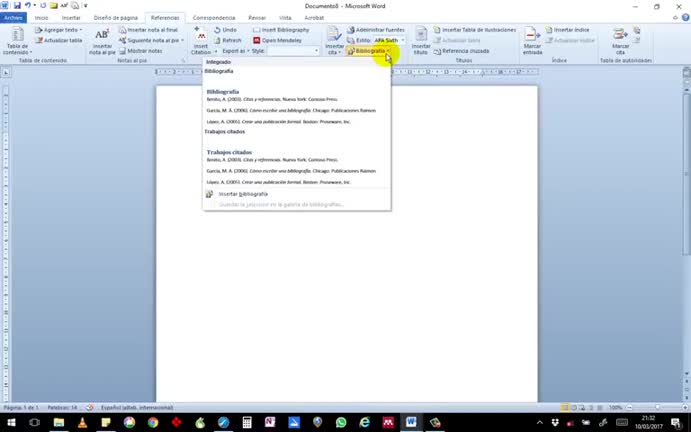Image resolution: width=691 pixels, height=432 pixels.
Task: Select Print Layout view in status bar
Action: (565, 408)
